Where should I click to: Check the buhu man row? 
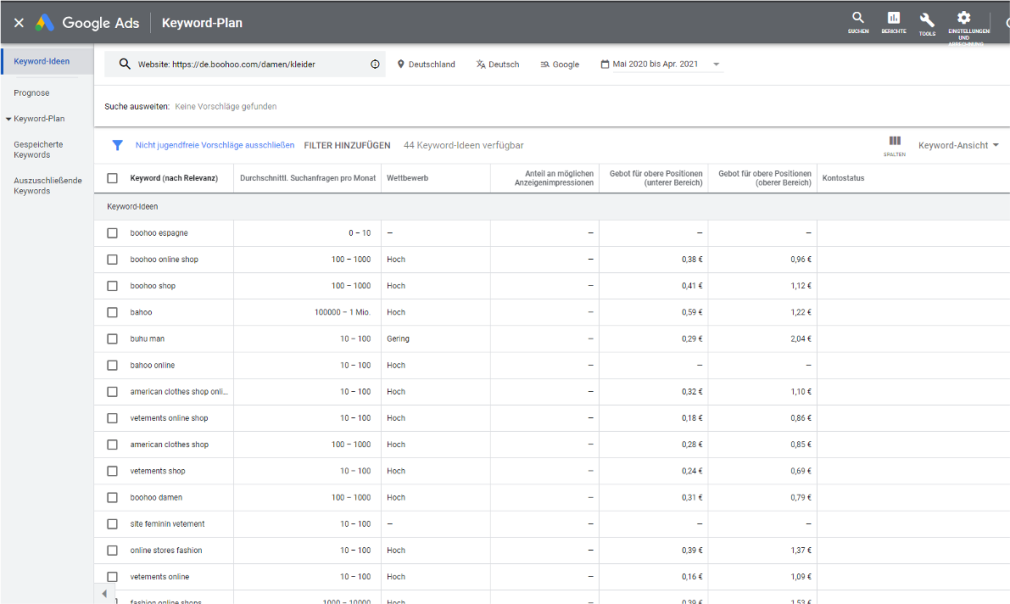(x=112, y=339)
